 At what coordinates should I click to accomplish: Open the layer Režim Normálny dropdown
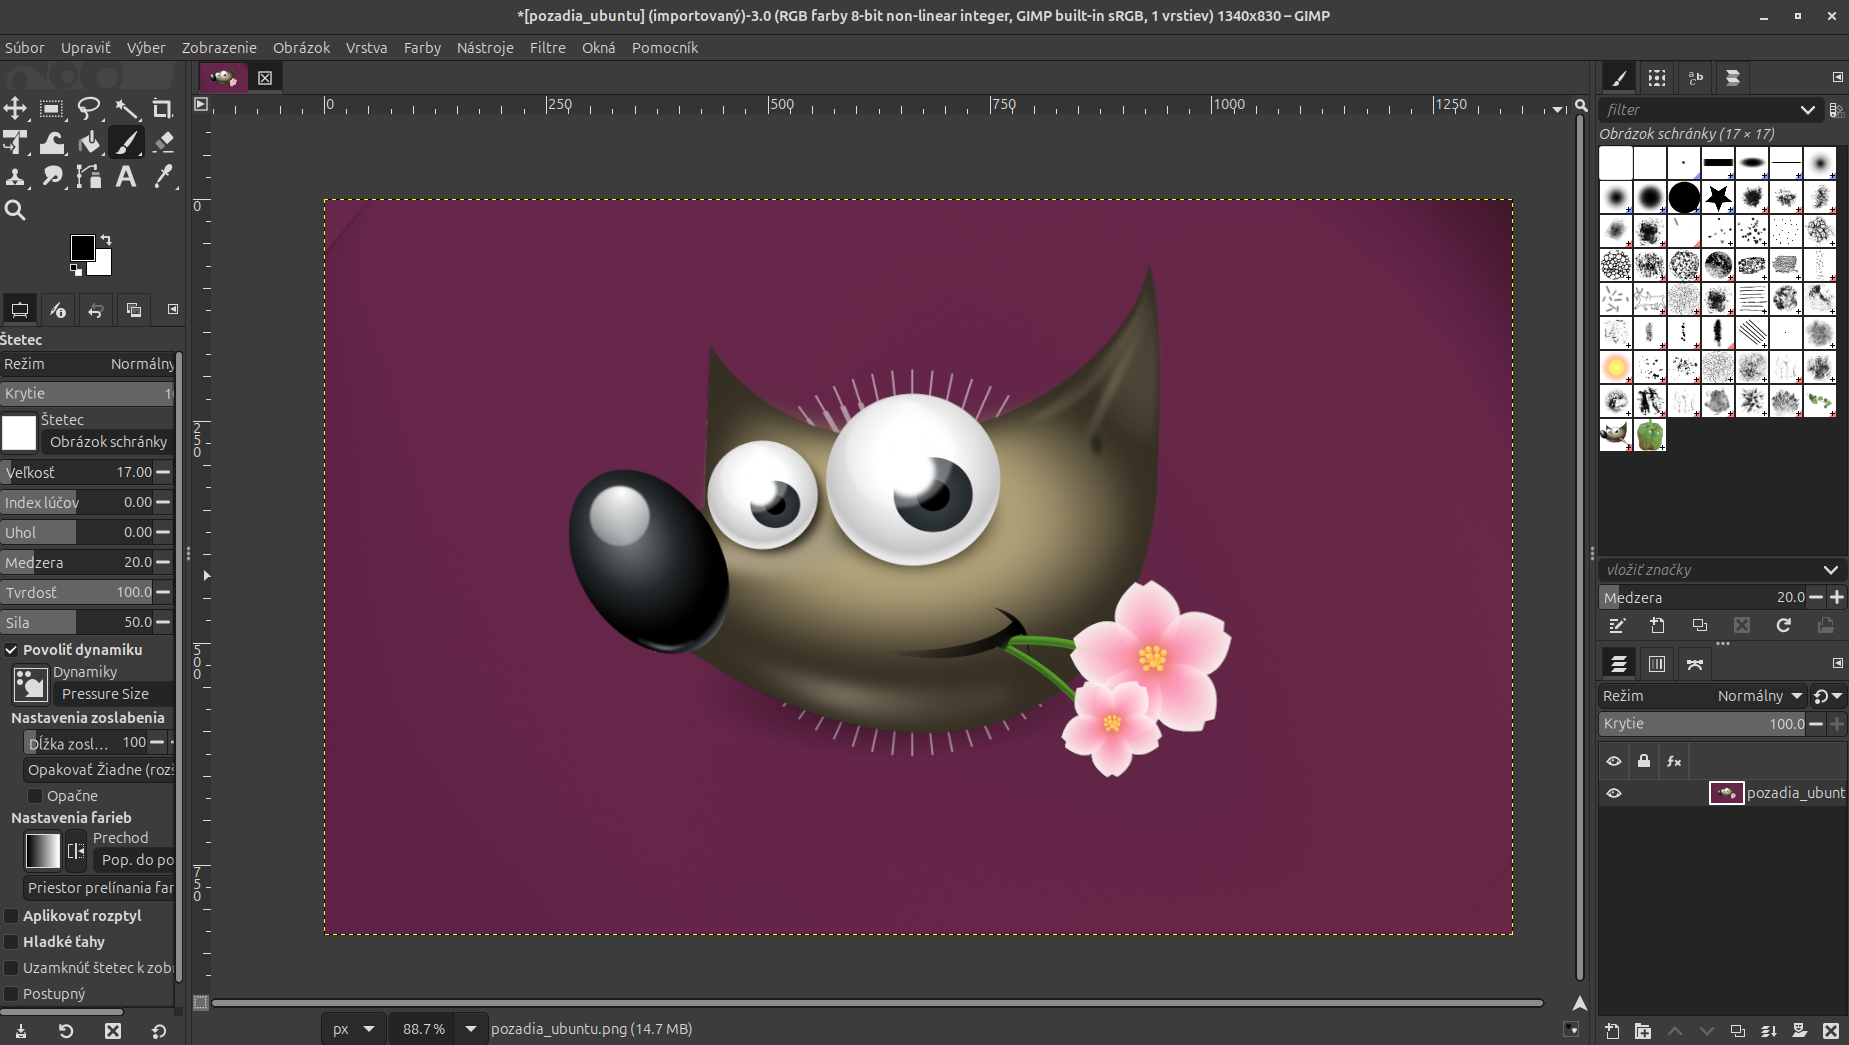click(x=1702, y=696)
